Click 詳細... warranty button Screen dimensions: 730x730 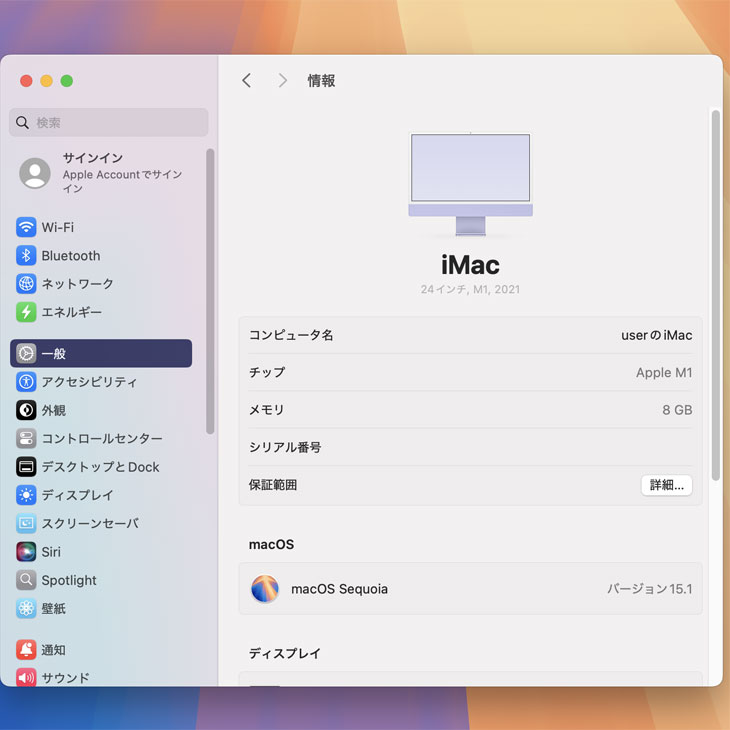[x=667, y=485]
